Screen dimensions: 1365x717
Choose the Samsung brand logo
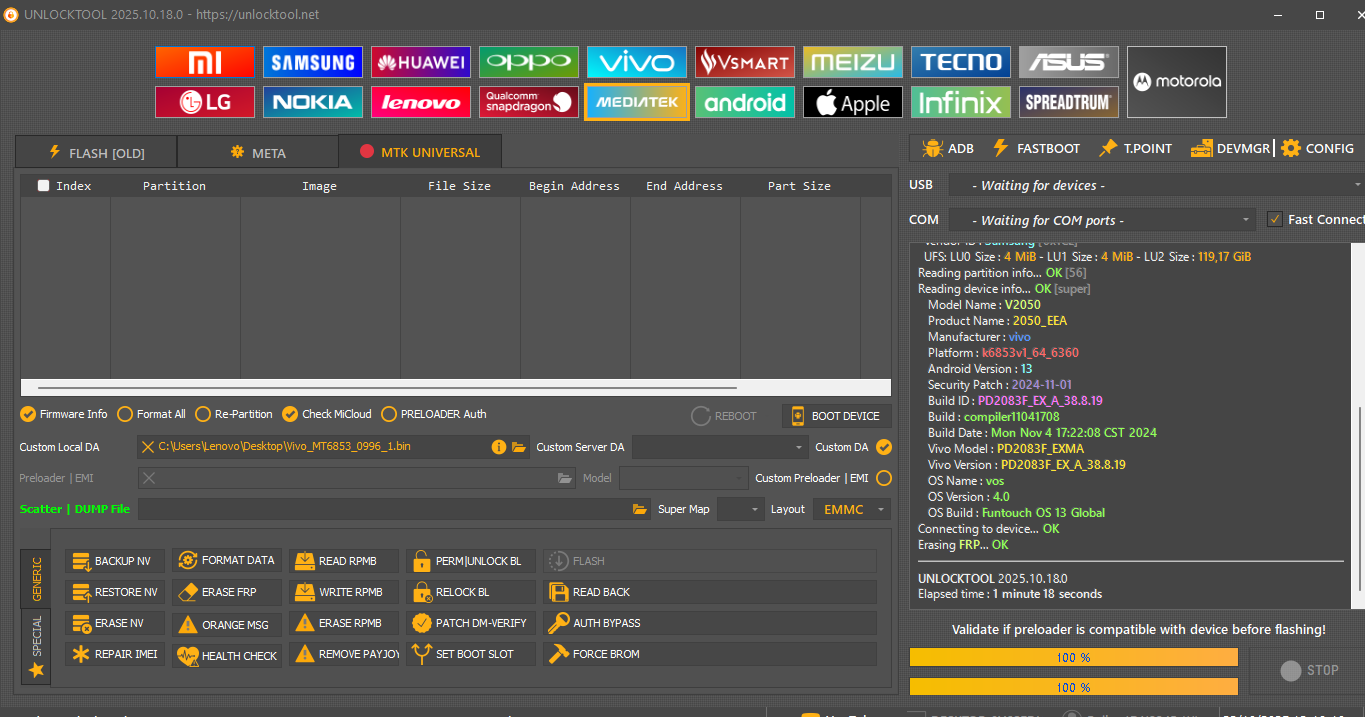click(x=313, y=63)
